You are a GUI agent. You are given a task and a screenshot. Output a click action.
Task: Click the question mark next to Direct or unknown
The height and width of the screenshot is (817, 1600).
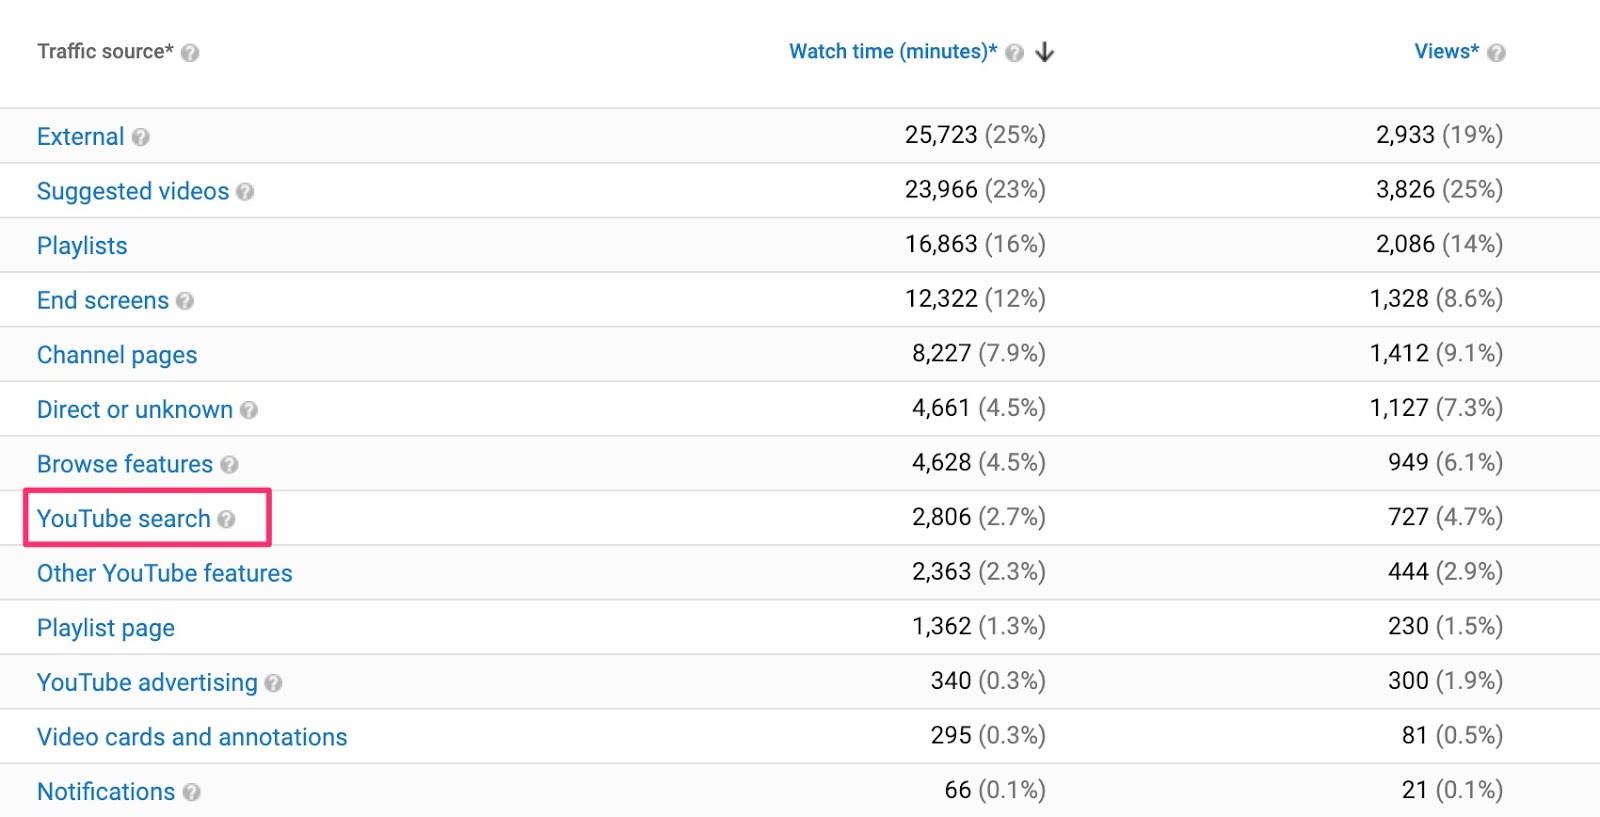pos(250,410)
